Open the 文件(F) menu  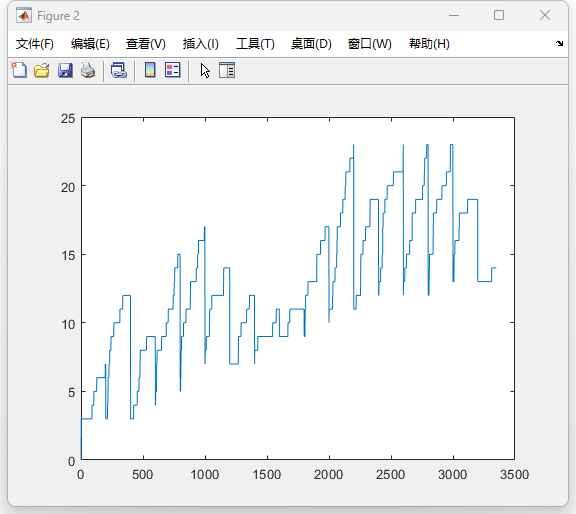(x=35, y=44)
